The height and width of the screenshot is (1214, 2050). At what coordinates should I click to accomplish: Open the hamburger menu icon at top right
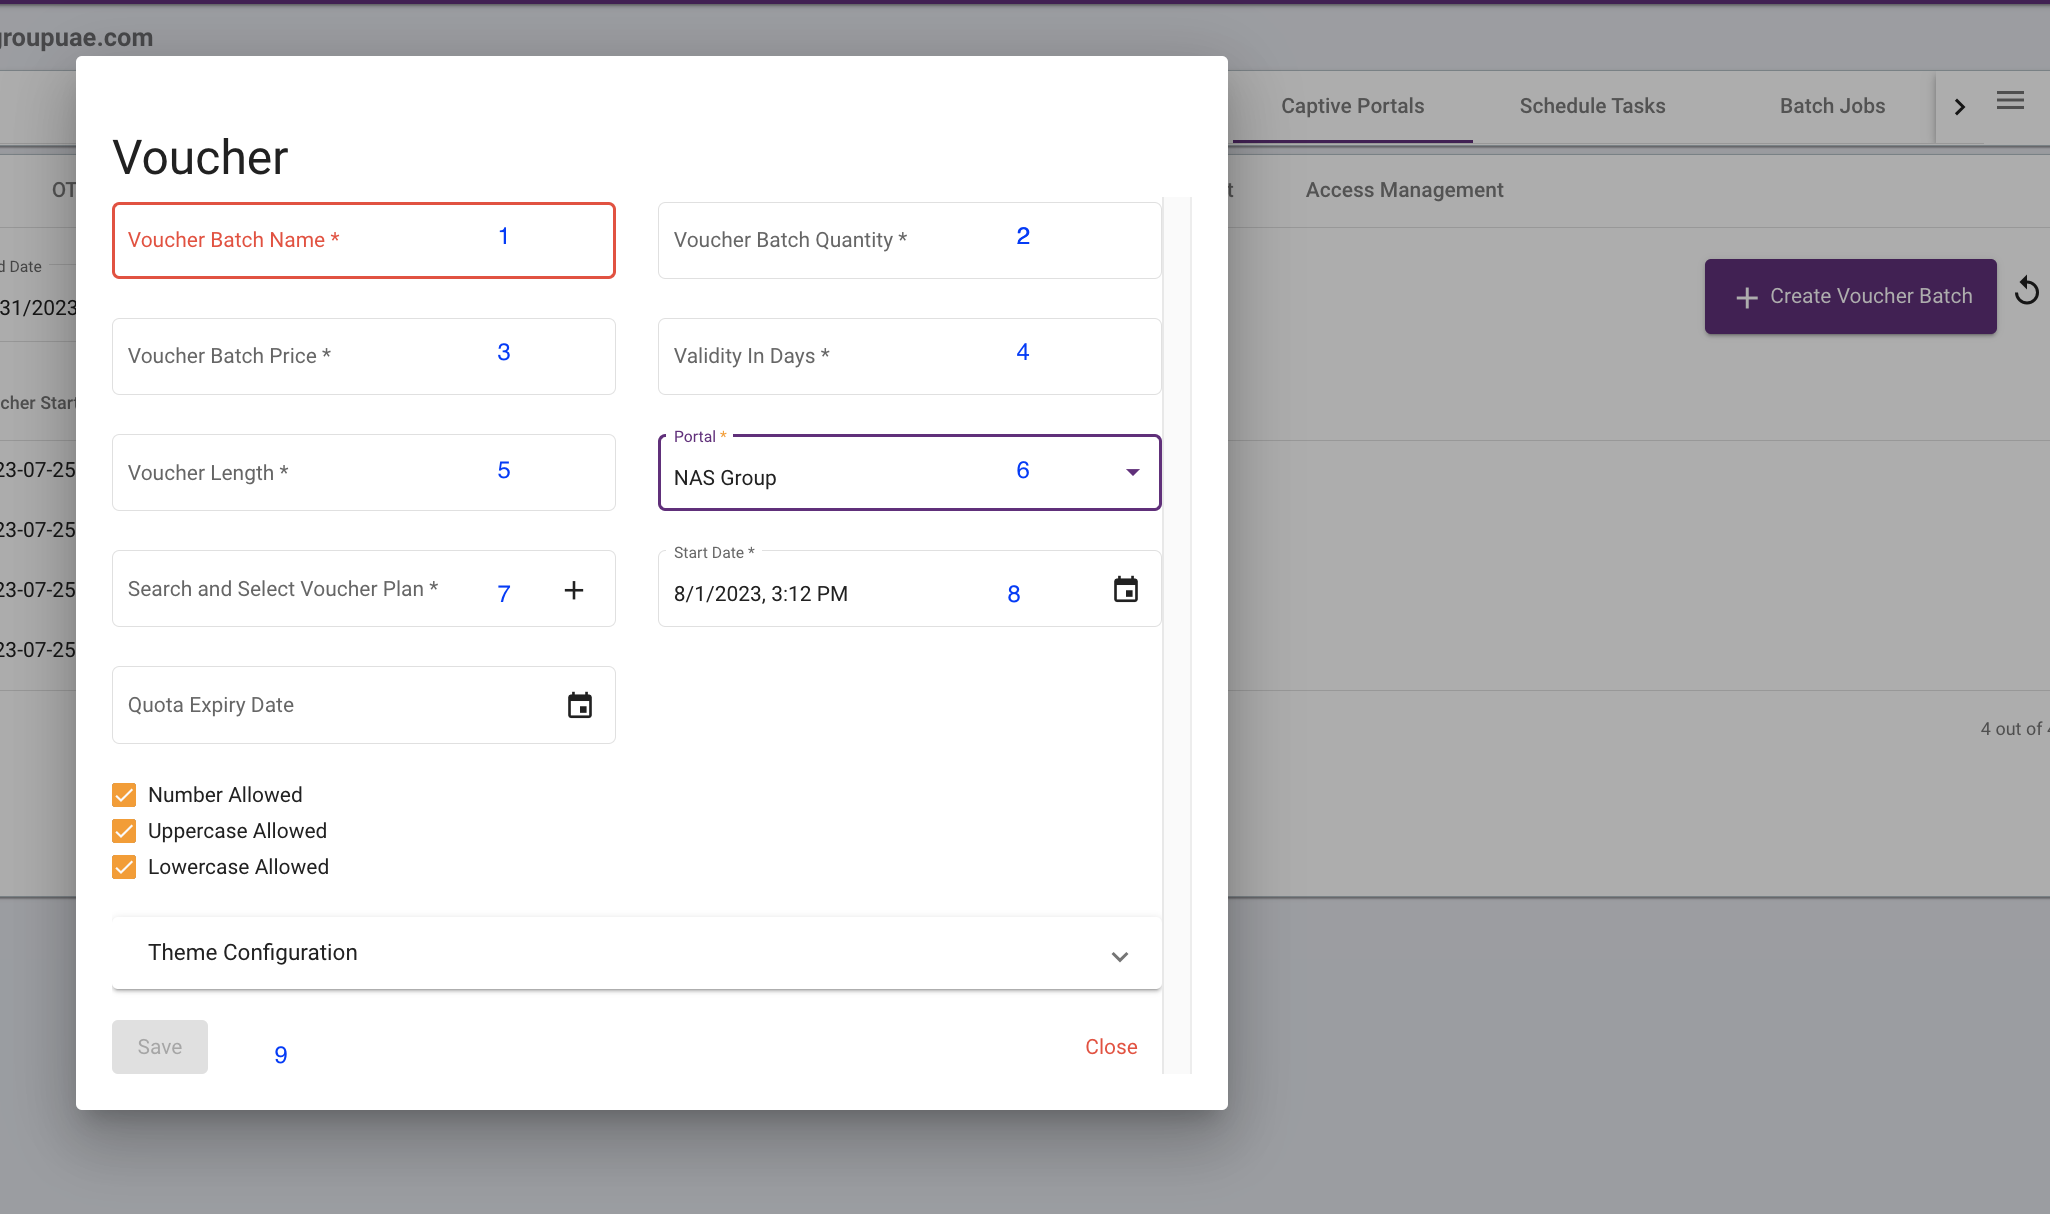tap(2010, 100)
